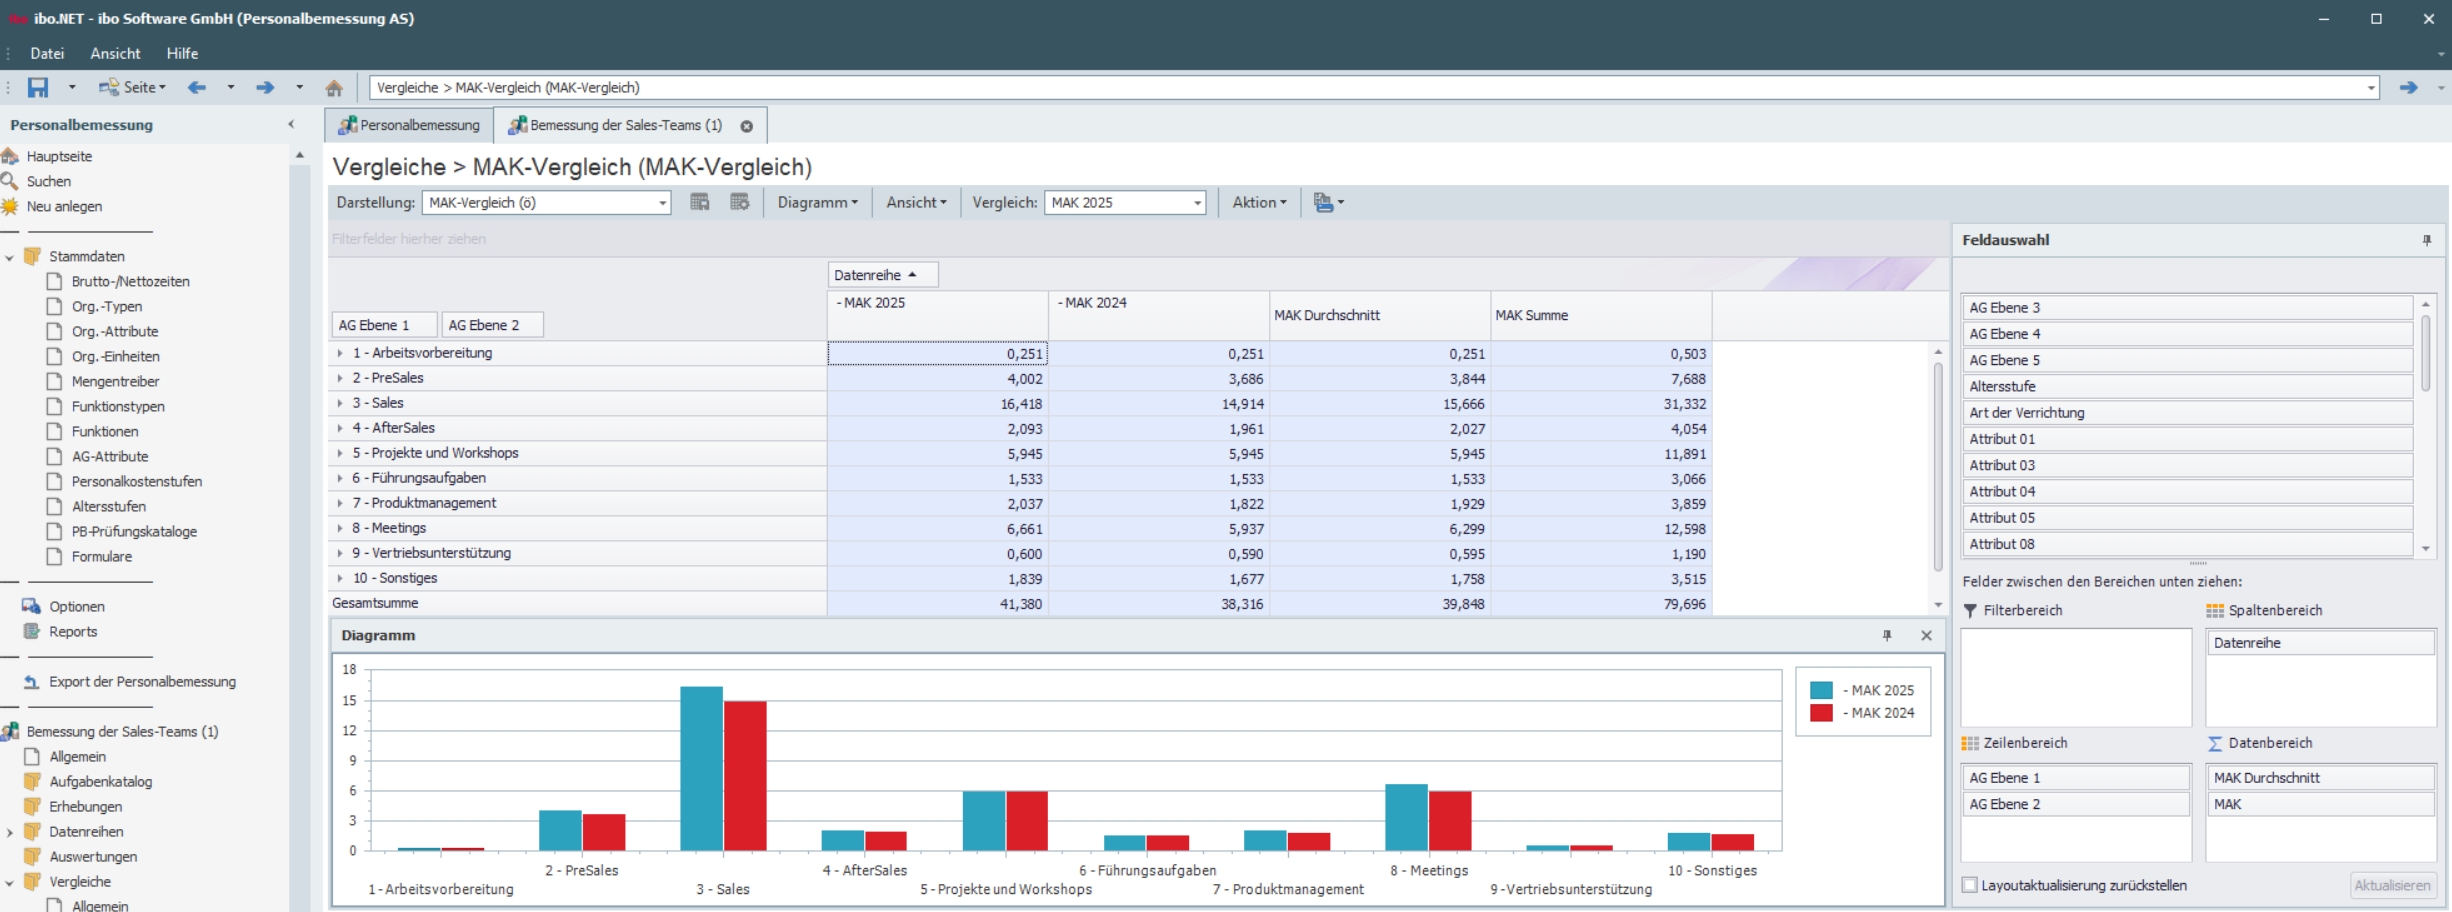
Task: Click the back arrow navigation icon
Action: tap(197, 88)
